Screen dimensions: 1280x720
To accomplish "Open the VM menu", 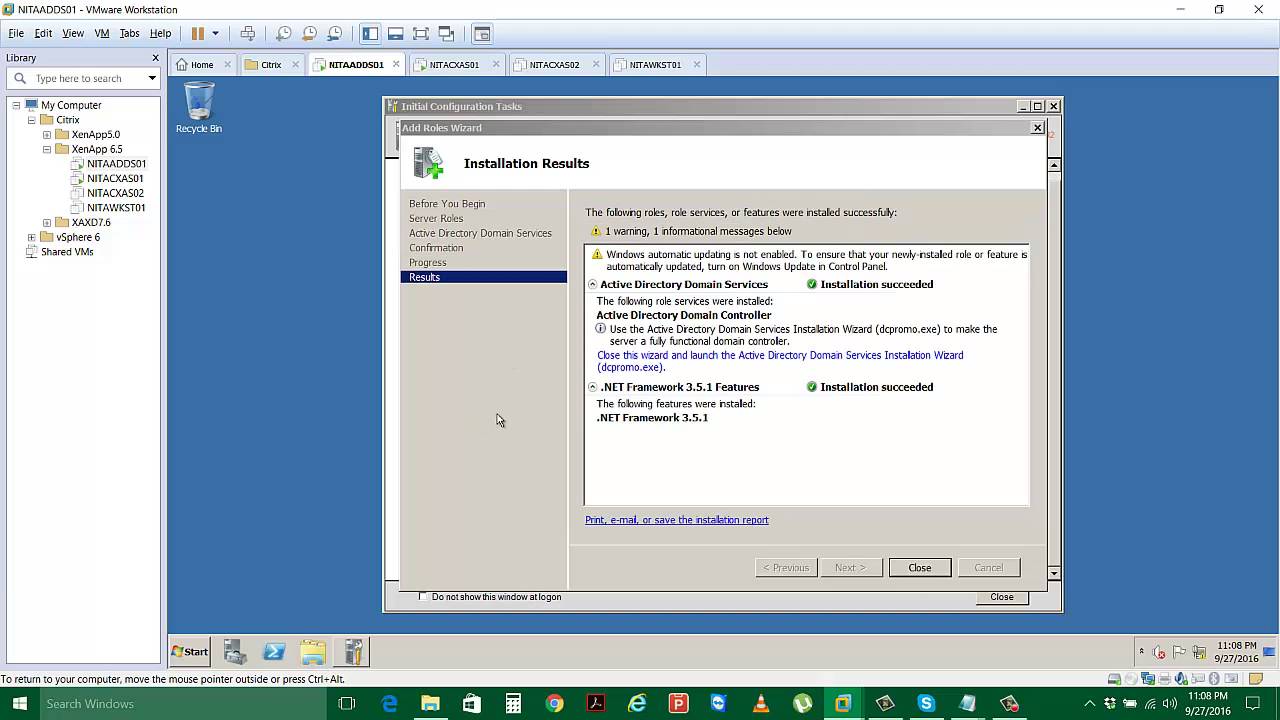I will (102, 33).
